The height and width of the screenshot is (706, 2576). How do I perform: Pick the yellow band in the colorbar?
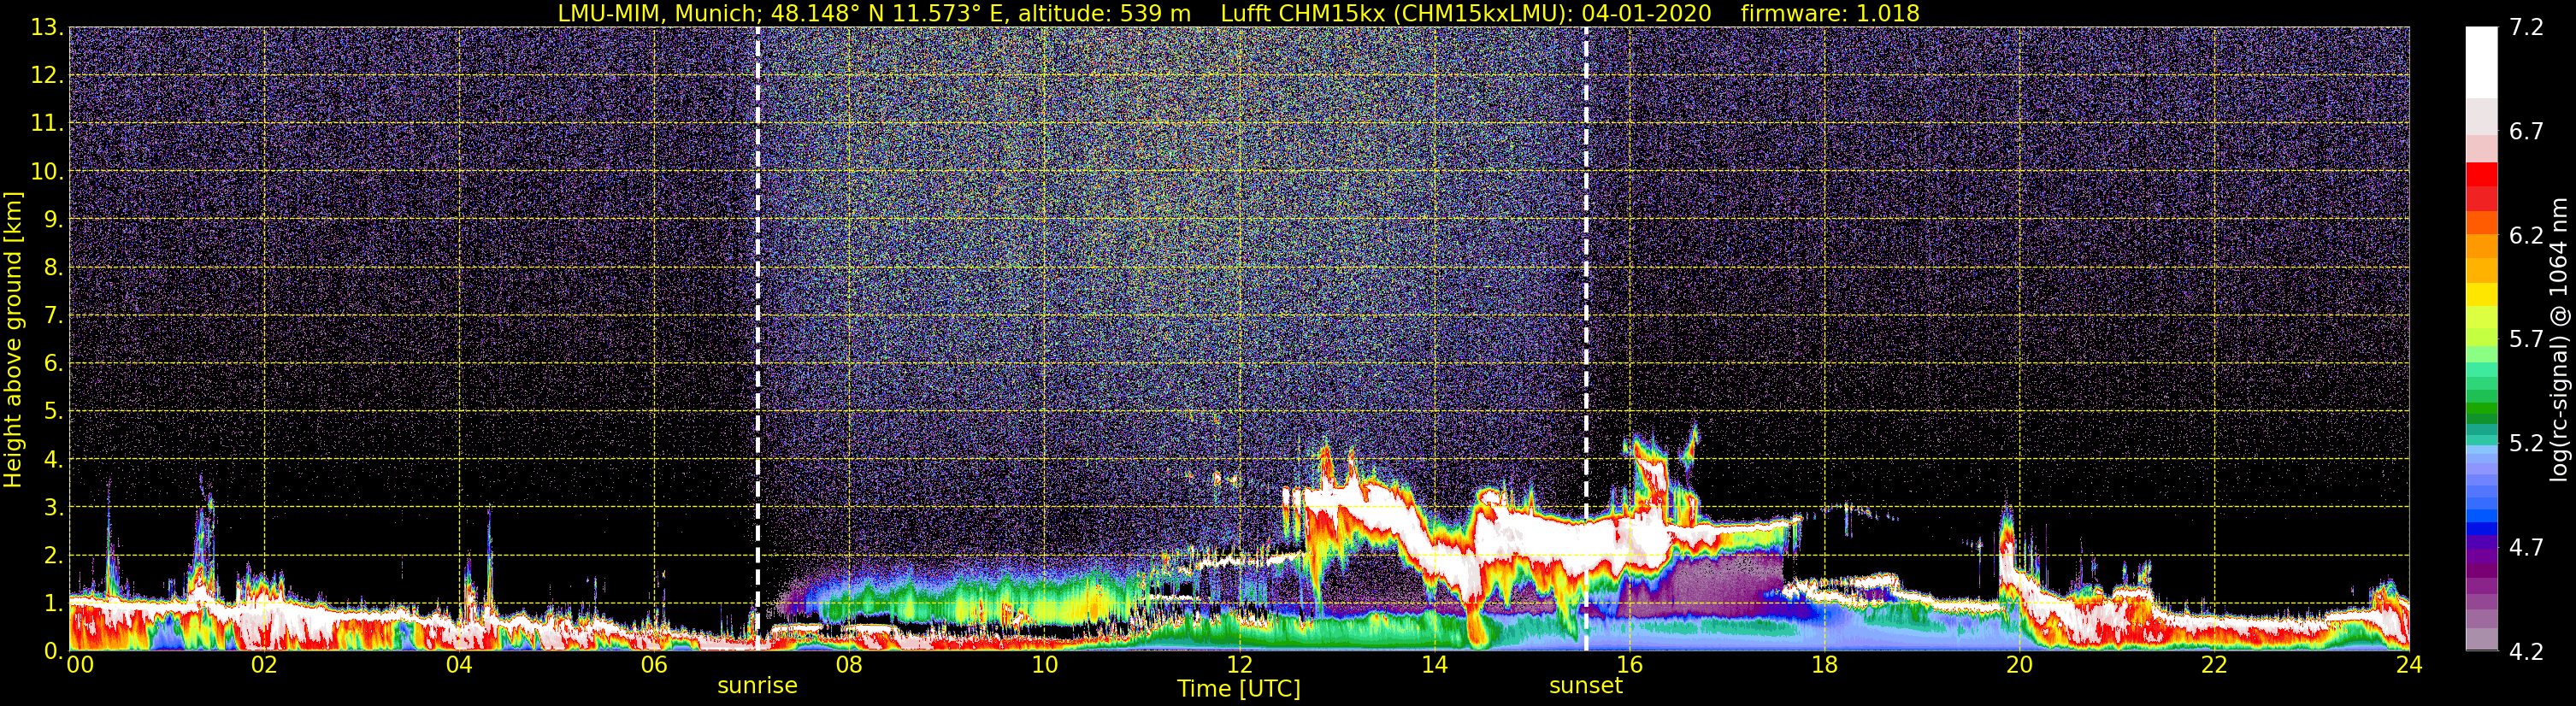coord(2481,295)
